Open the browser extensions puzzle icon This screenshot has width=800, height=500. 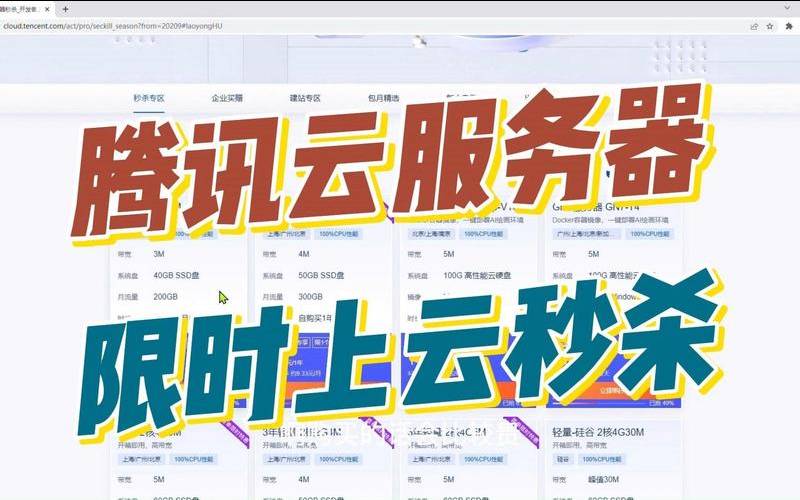coord(789,26)
